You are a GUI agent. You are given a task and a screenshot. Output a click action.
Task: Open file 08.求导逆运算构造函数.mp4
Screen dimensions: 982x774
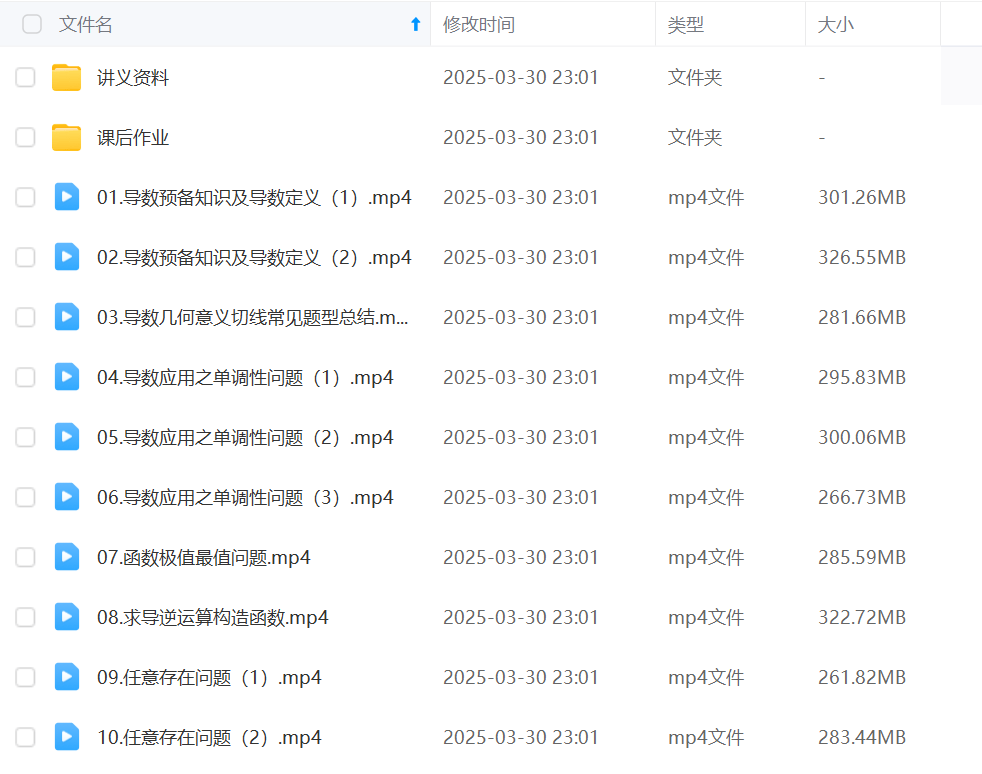click(212, 617)
